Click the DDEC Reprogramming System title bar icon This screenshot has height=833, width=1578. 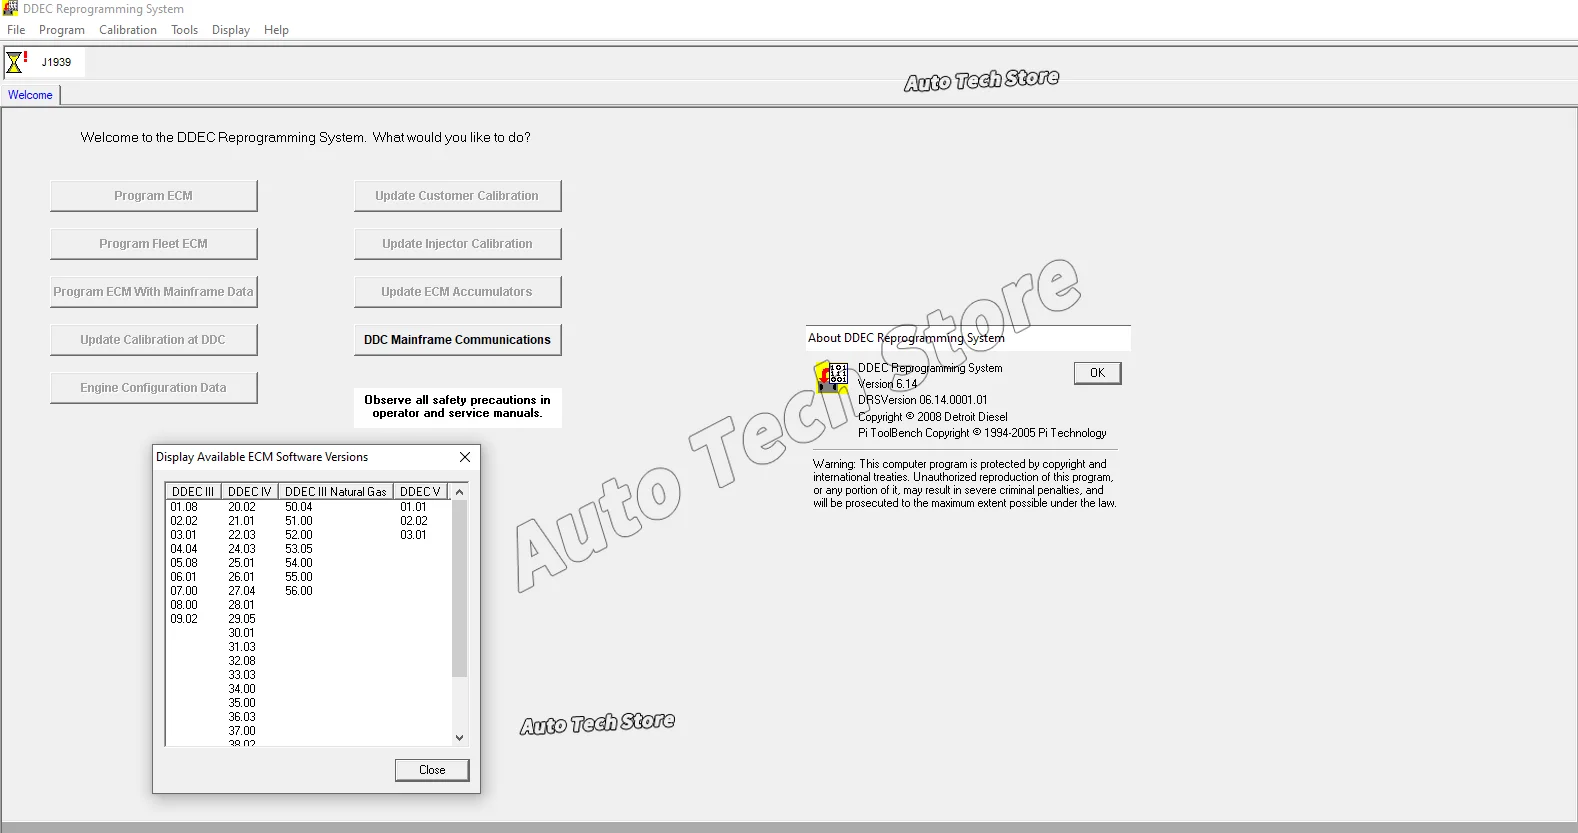click(x=10, y=9)
